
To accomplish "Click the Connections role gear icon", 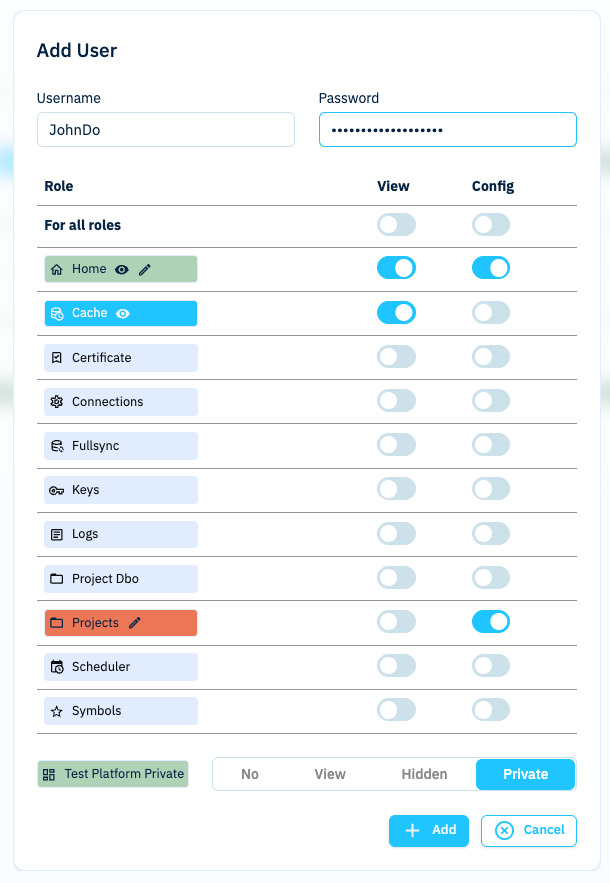I will [57, 402].
